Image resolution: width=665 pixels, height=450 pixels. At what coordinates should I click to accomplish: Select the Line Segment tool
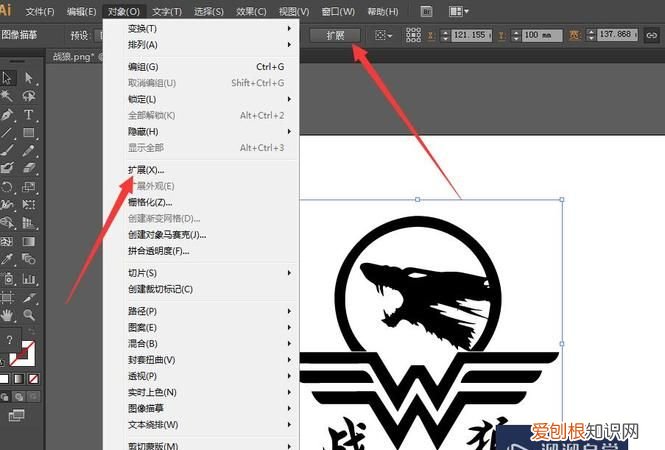(7, 133)
